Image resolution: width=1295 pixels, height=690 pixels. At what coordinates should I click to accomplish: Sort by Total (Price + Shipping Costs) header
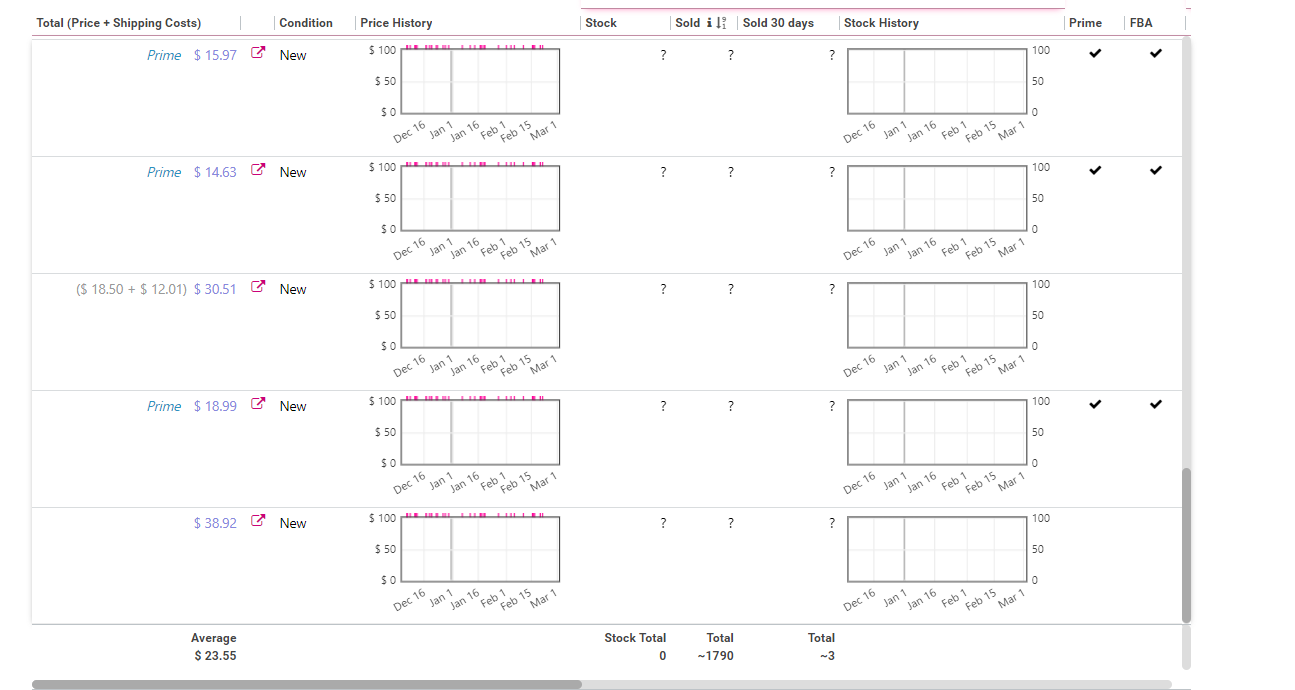(118, 23)
